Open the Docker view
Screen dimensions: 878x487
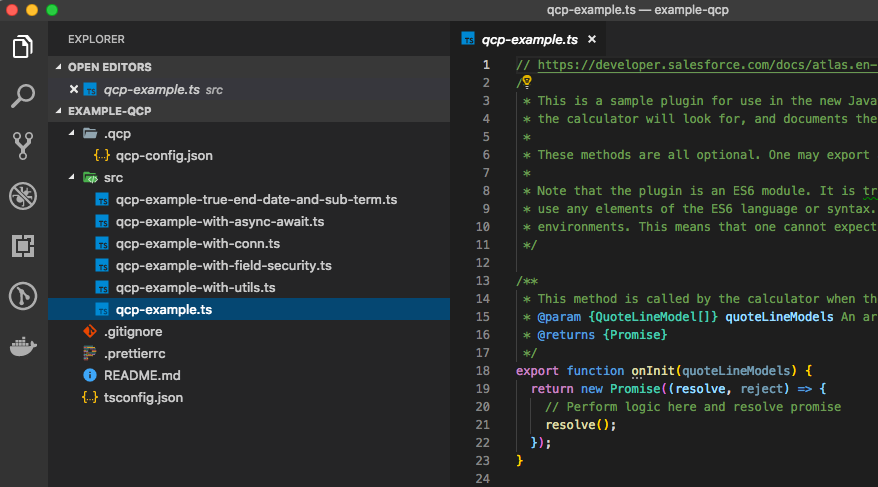point(23,346)
